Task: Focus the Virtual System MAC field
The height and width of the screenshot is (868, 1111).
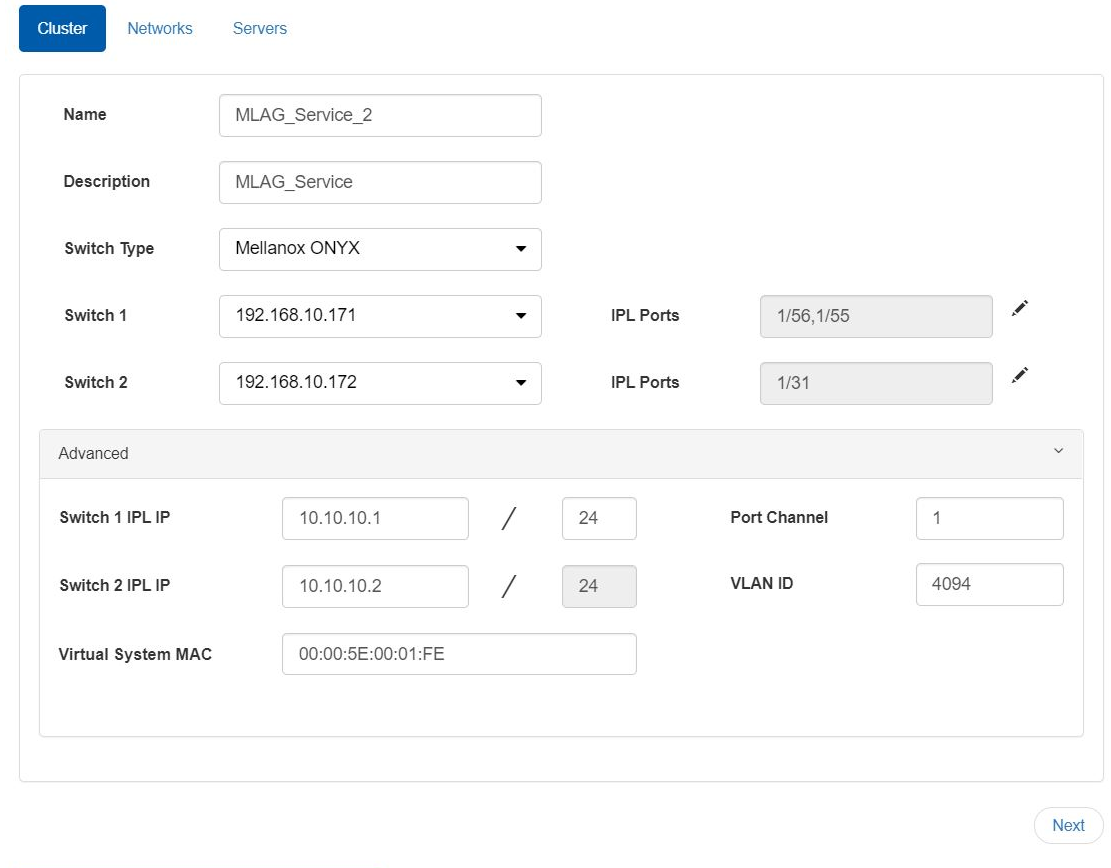Action: pyautogui.click(x=459, y=654)
